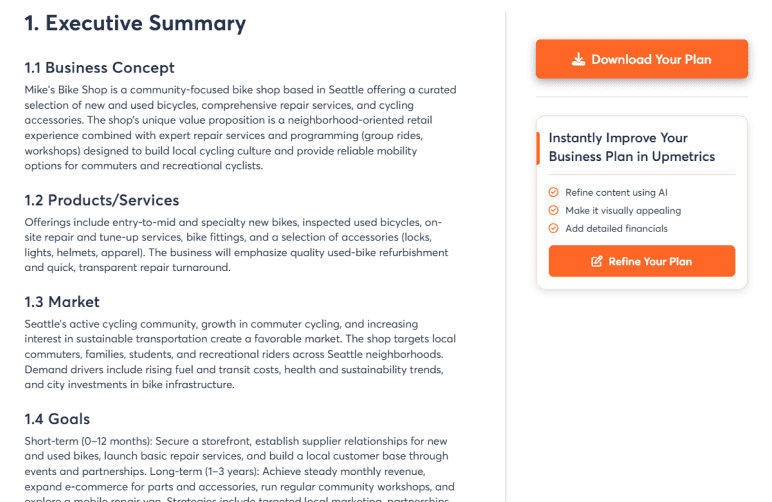Click the pencil edit icon on Refine button

597,261
